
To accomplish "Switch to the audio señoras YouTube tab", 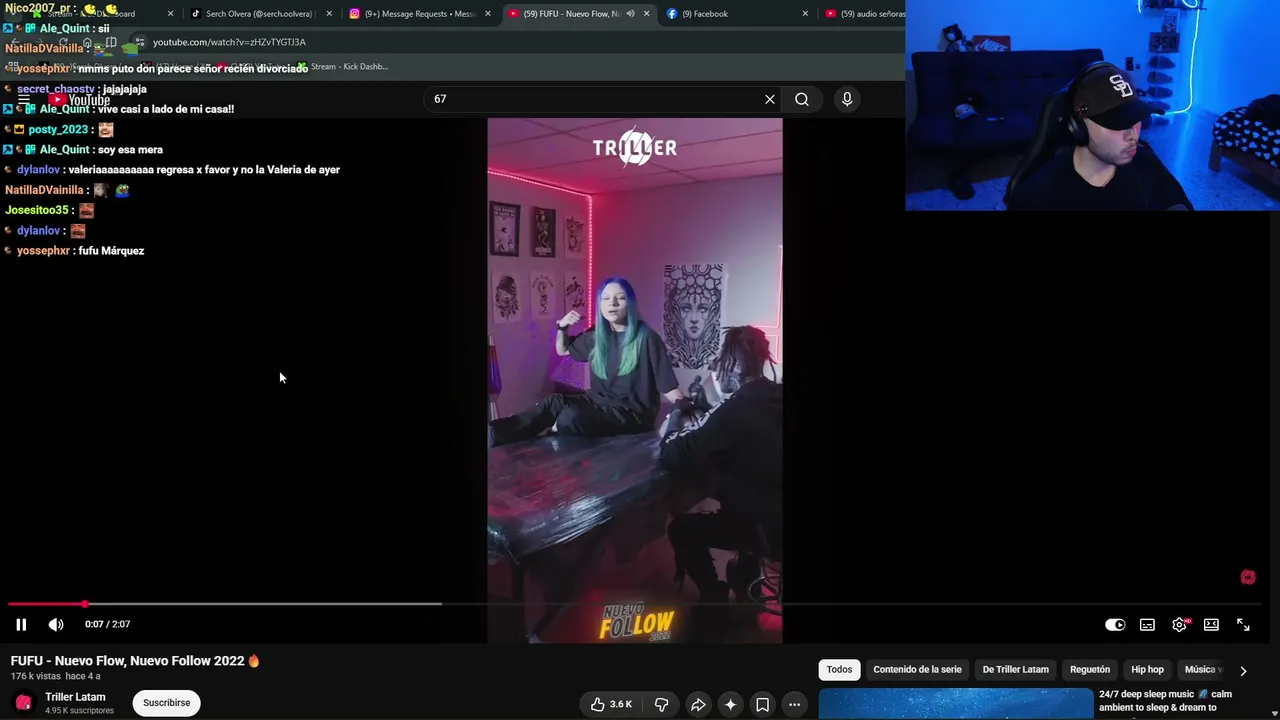I will [866, 14].
